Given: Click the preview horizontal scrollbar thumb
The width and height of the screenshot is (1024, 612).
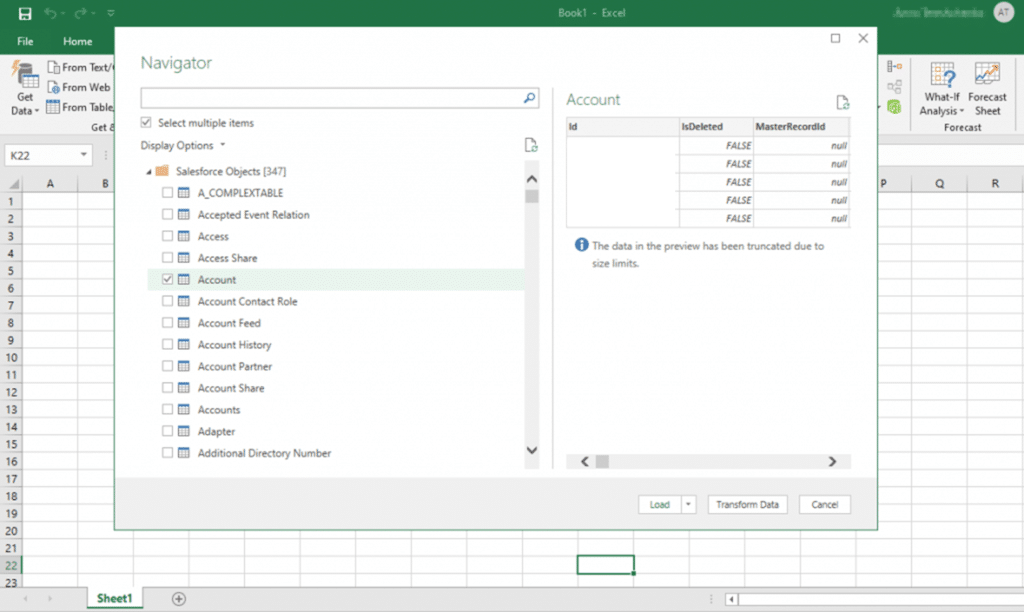Looking at the screenshot, I should pos(602,462).
